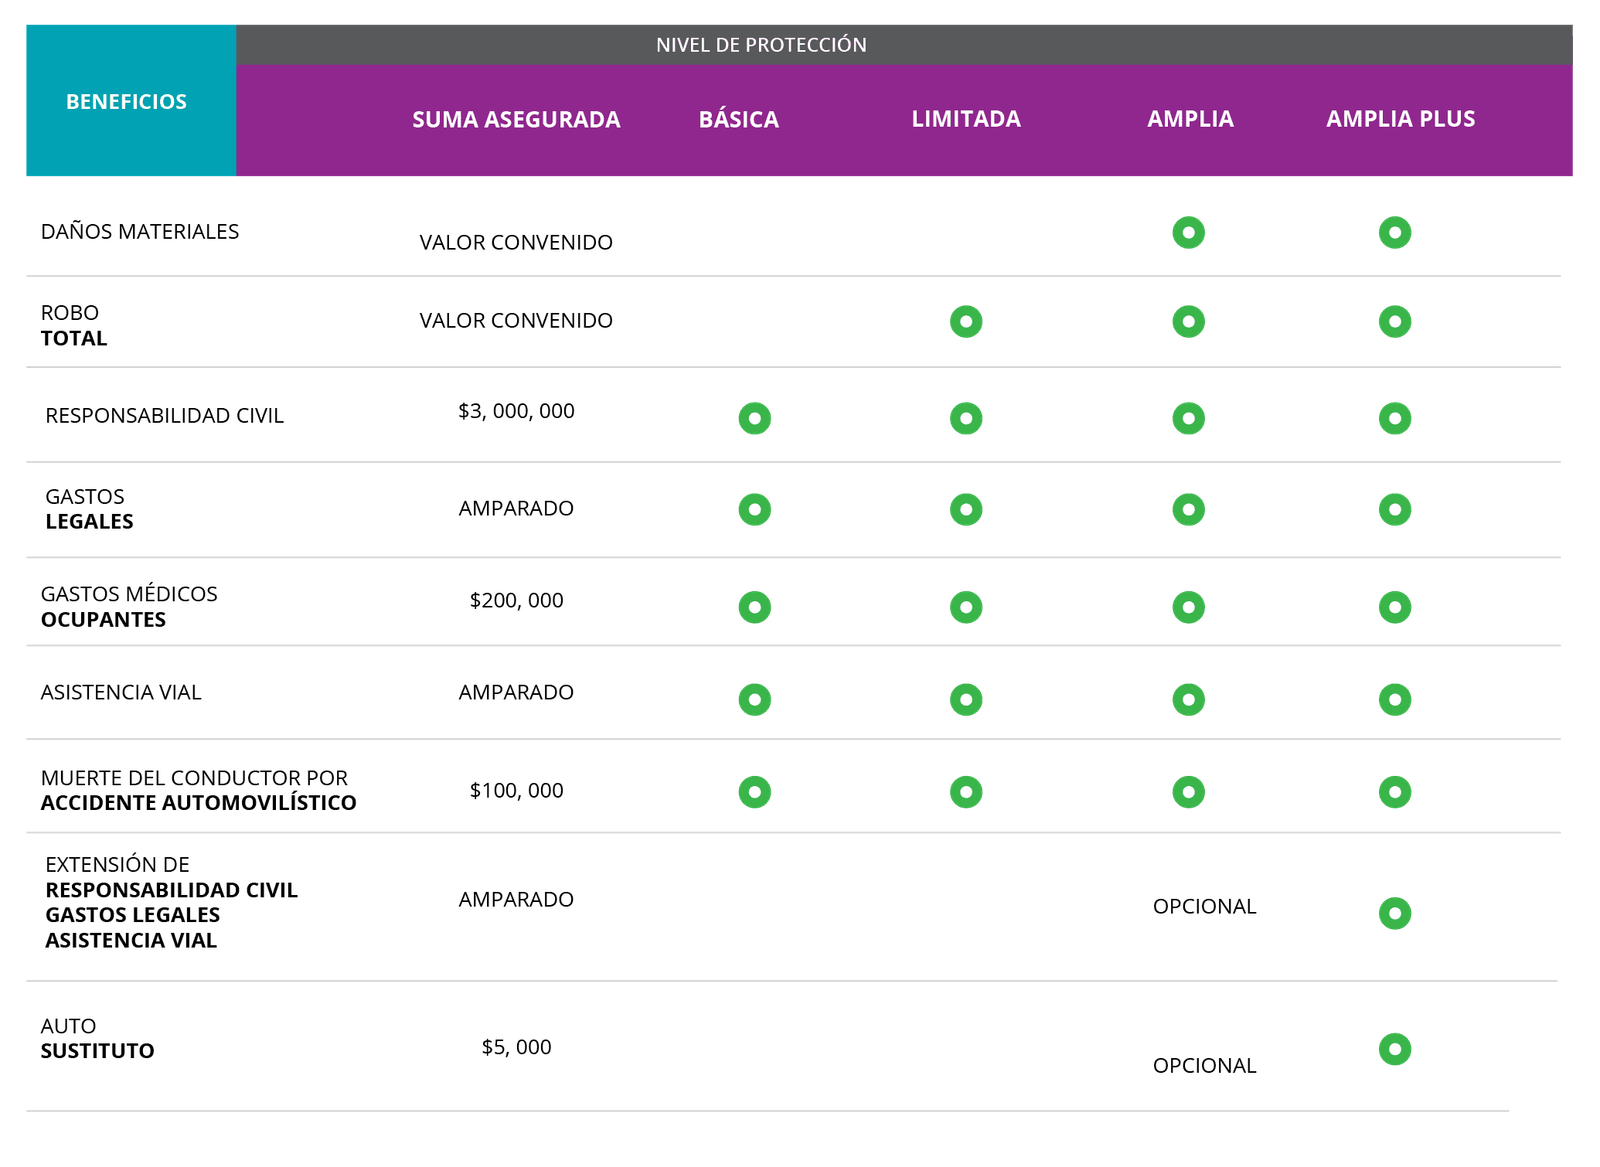Click the BÁSICA column header

pyautogui.click(x=738, y=119)
